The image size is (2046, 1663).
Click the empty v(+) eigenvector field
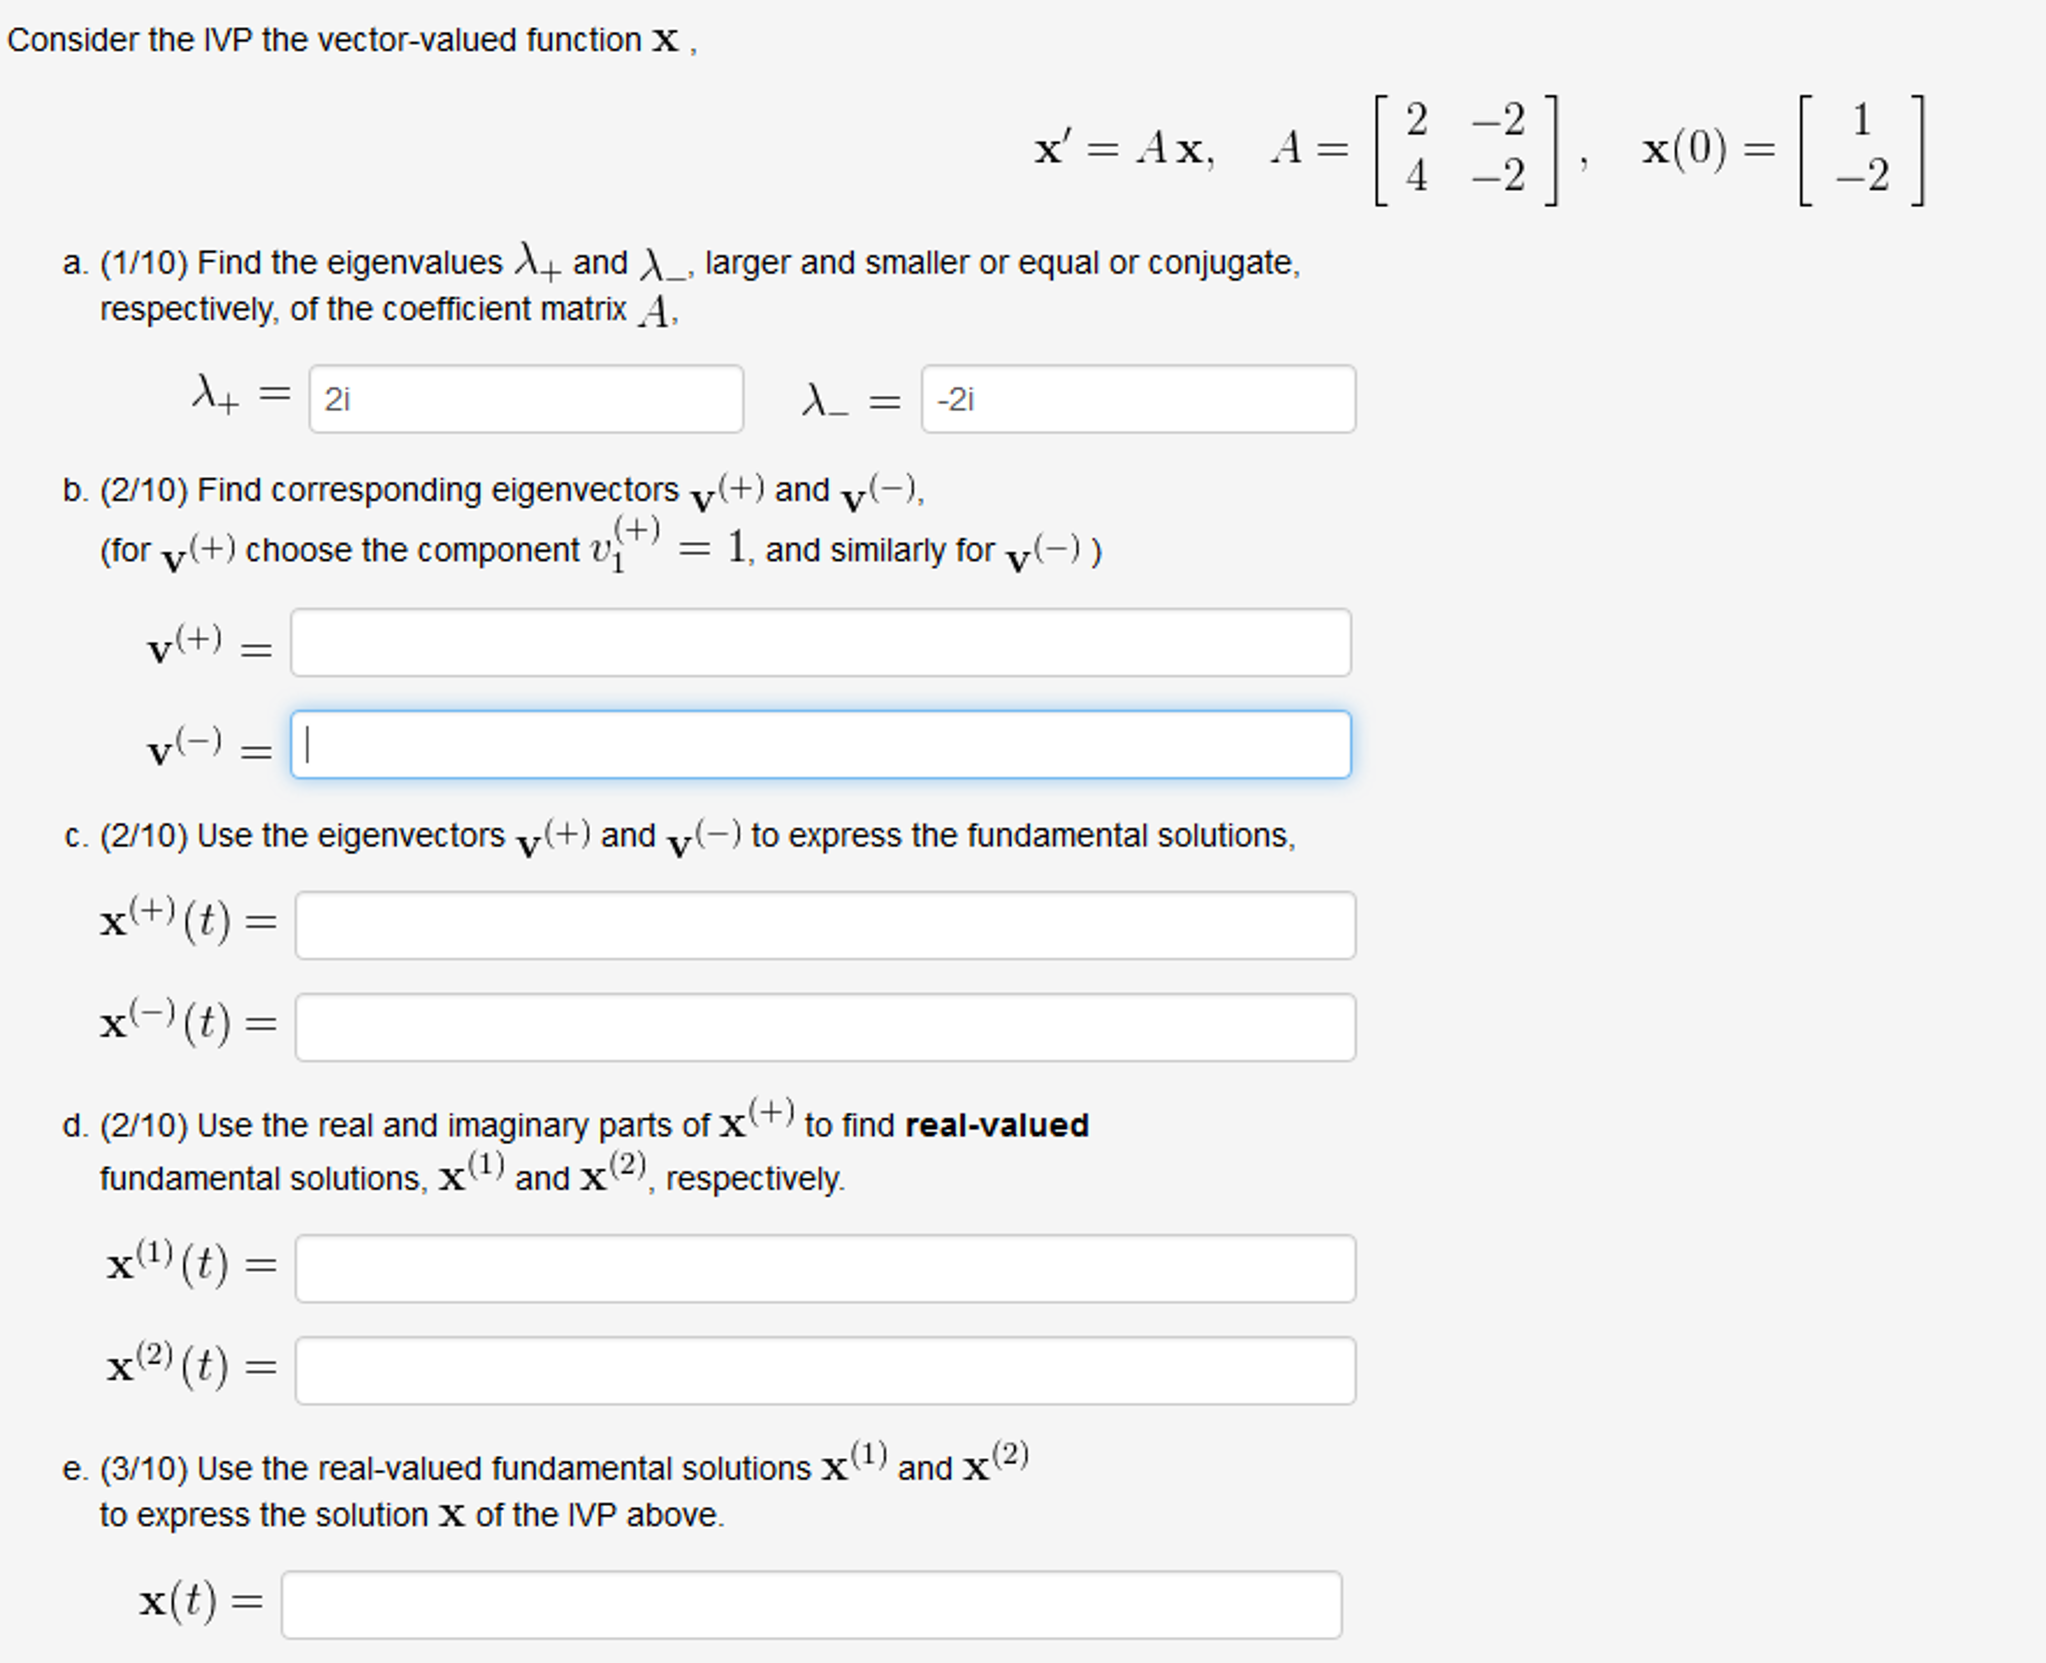(x=820, y=645)
